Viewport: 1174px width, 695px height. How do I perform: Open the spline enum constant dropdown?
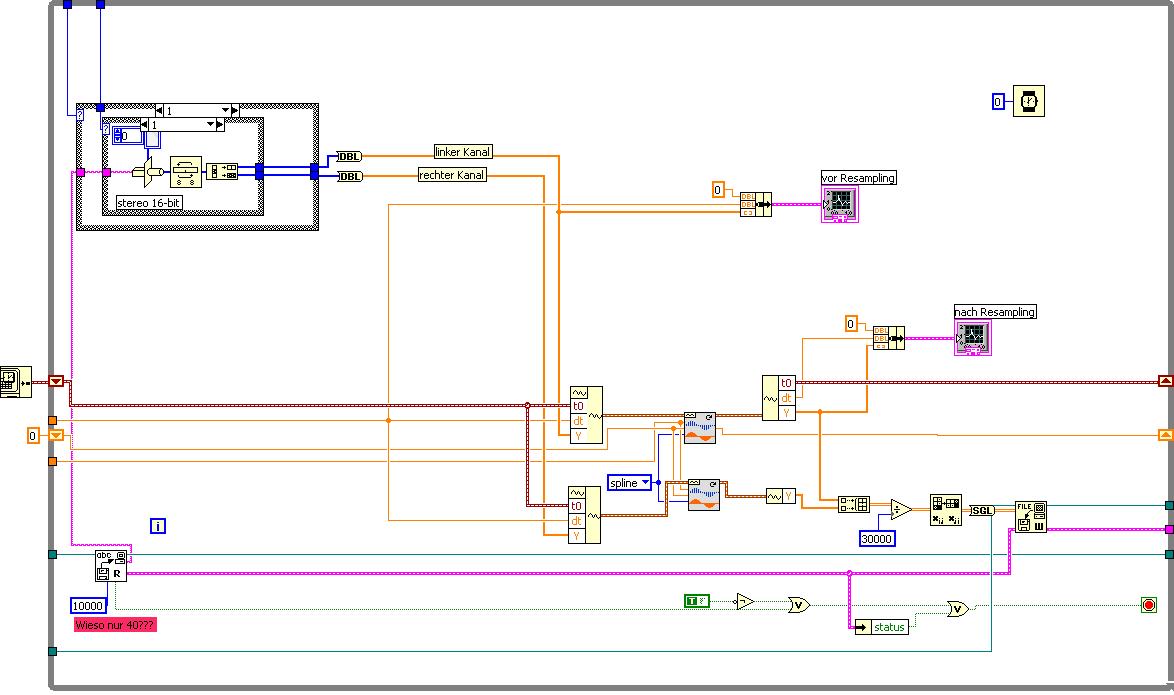pyautogui.click(x=645, y=482)
